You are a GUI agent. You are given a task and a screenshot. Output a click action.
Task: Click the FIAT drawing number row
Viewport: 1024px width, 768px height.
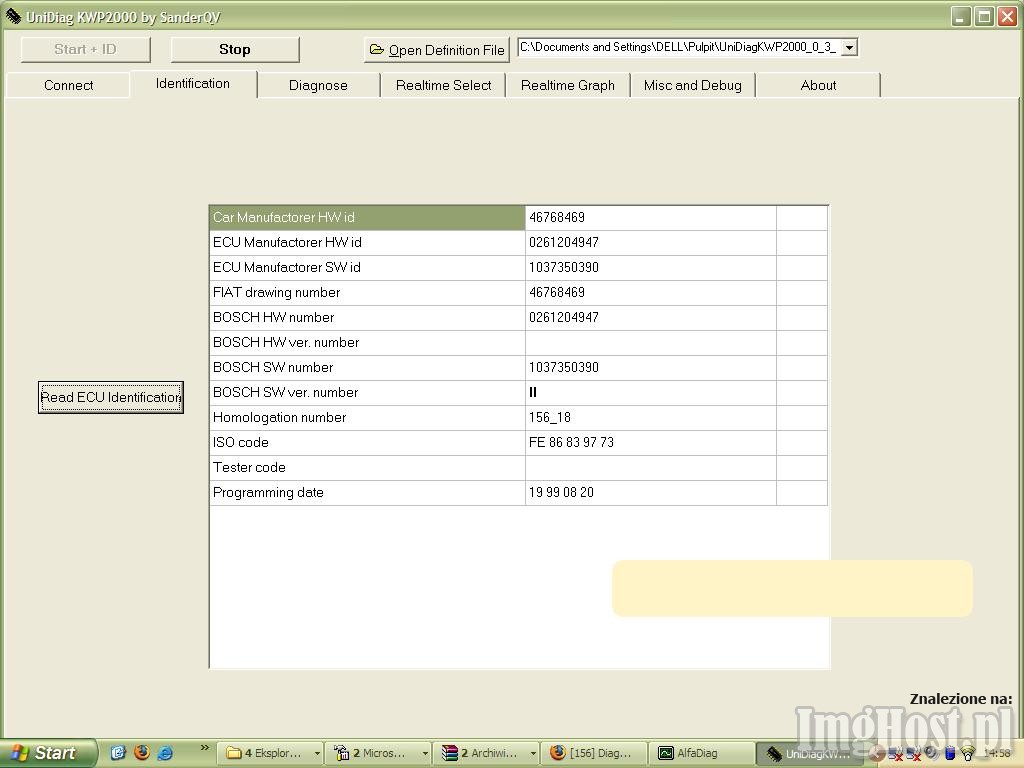click(519, 293)
